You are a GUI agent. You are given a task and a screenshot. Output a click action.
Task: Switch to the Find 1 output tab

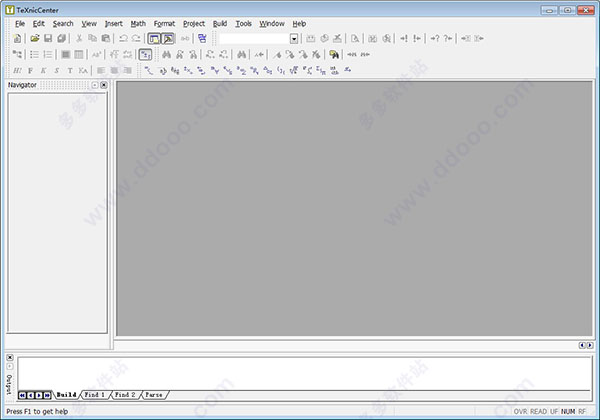95,395
